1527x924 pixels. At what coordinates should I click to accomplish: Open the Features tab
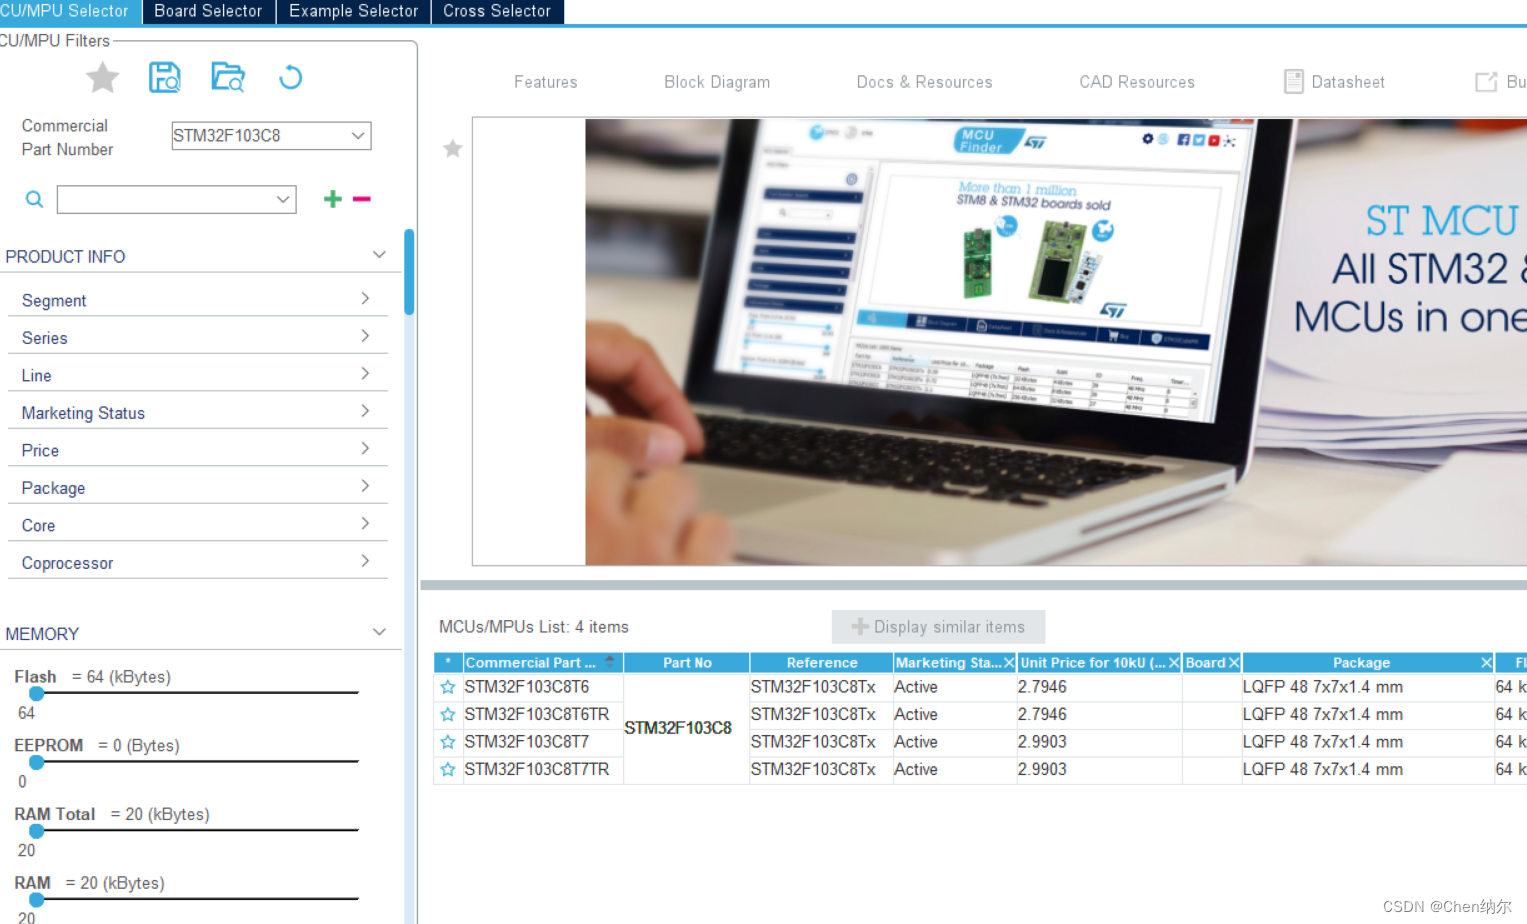pyautogui.click(x=546, y=82)
